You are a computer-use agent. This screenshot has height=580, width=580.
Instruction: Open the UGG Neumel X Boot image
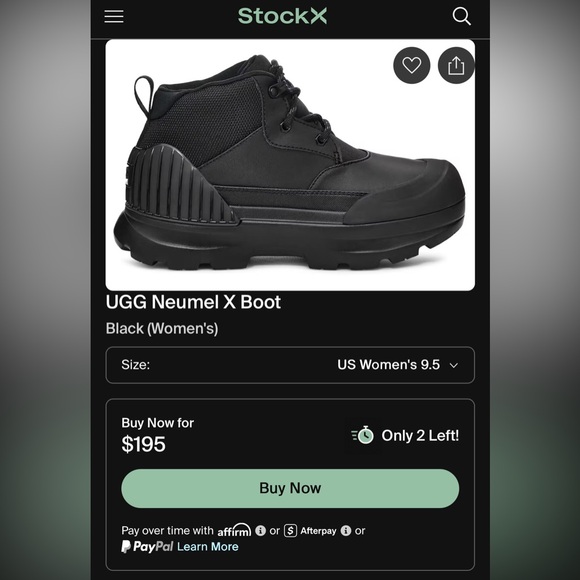tap(290, 165)
